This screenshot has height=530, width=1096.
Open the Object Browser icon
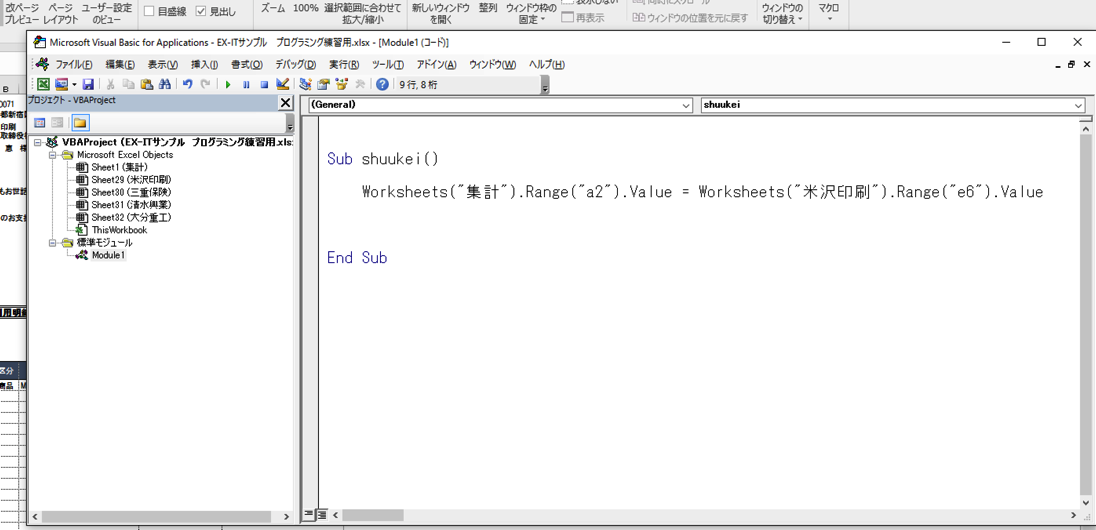(342, 84)
